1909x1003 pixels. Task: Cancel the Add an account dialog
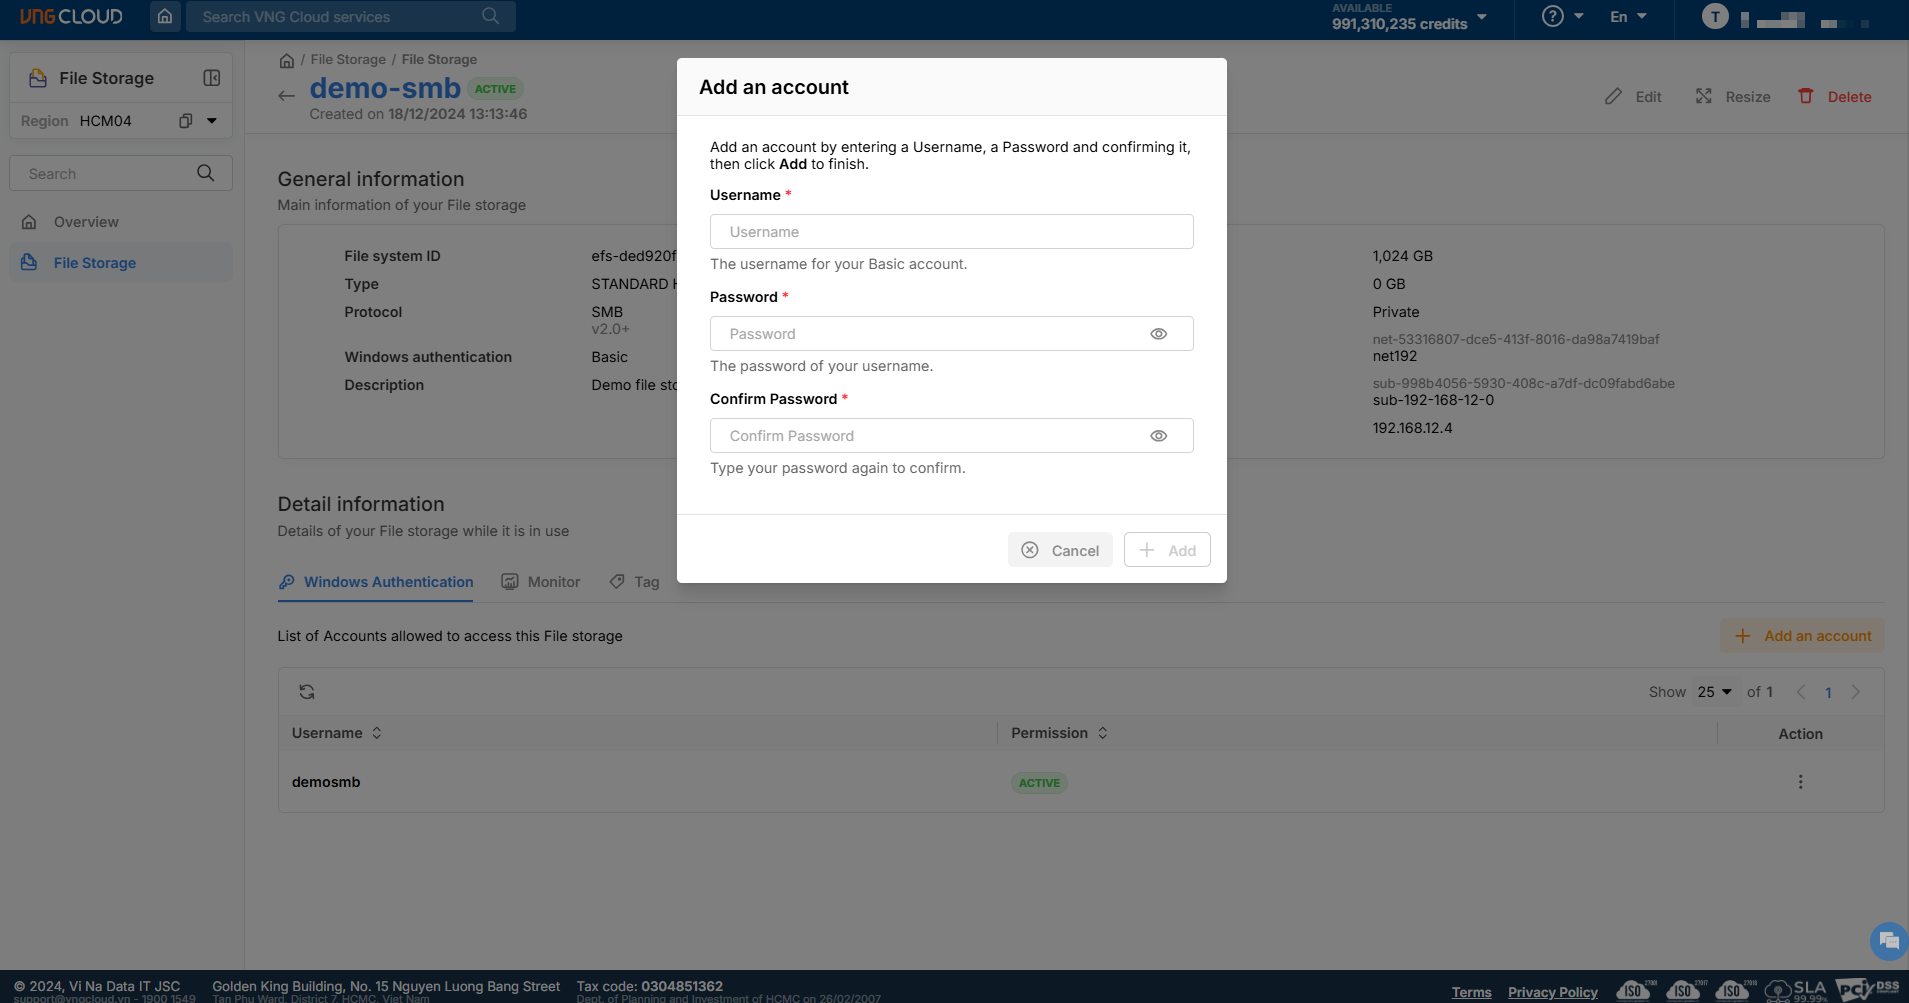(x=1060, y=550)
